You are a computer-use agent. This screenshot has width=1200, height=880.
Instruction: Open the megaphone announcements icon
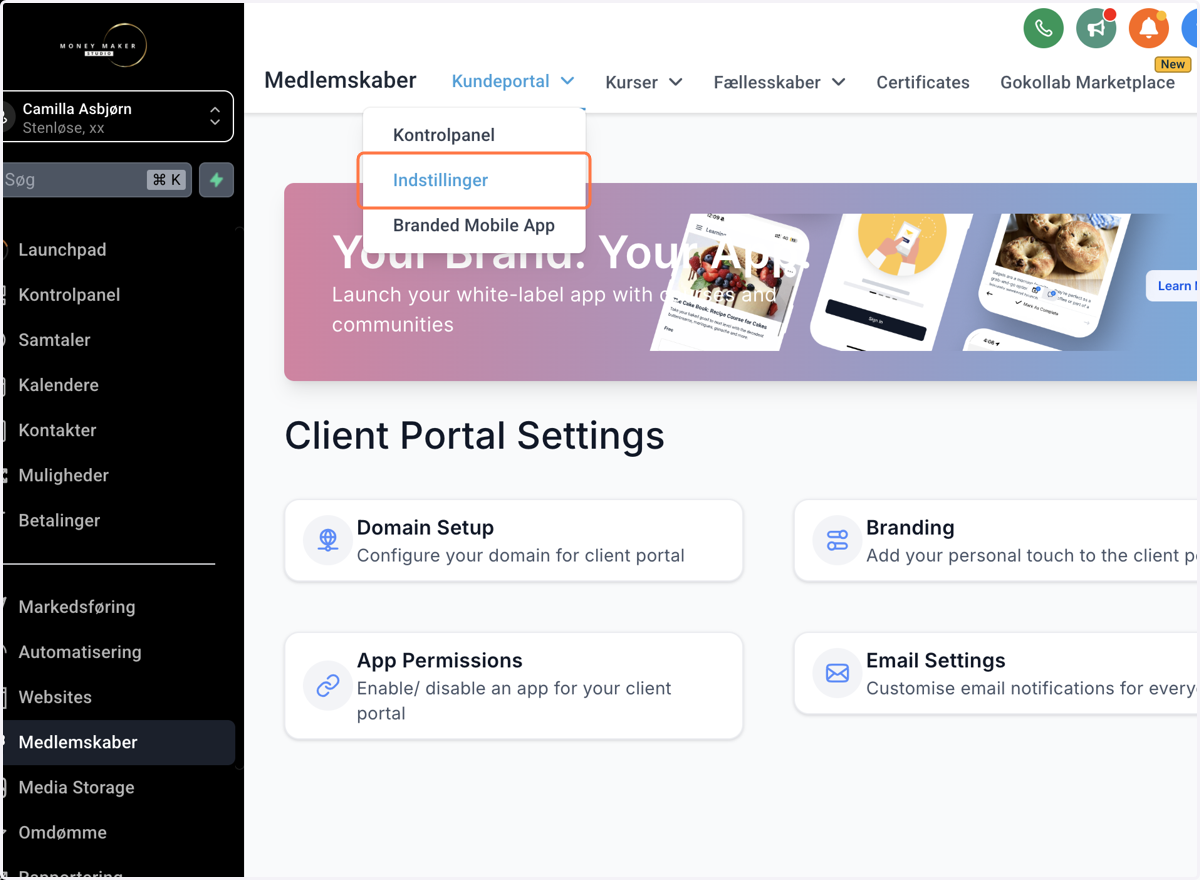(1096, 28)
